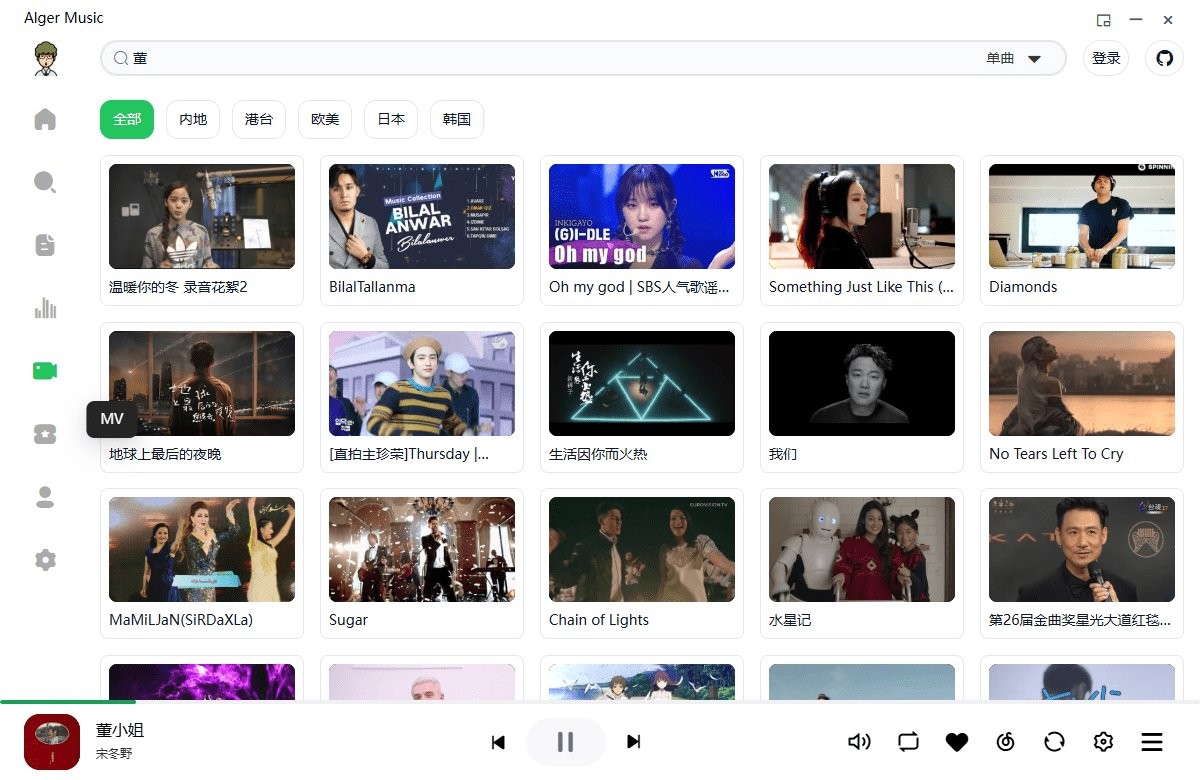The height and width of the screenshot is (780, 1200).
Task: Open the mini-player window control
Action: tap(1105, 20)
